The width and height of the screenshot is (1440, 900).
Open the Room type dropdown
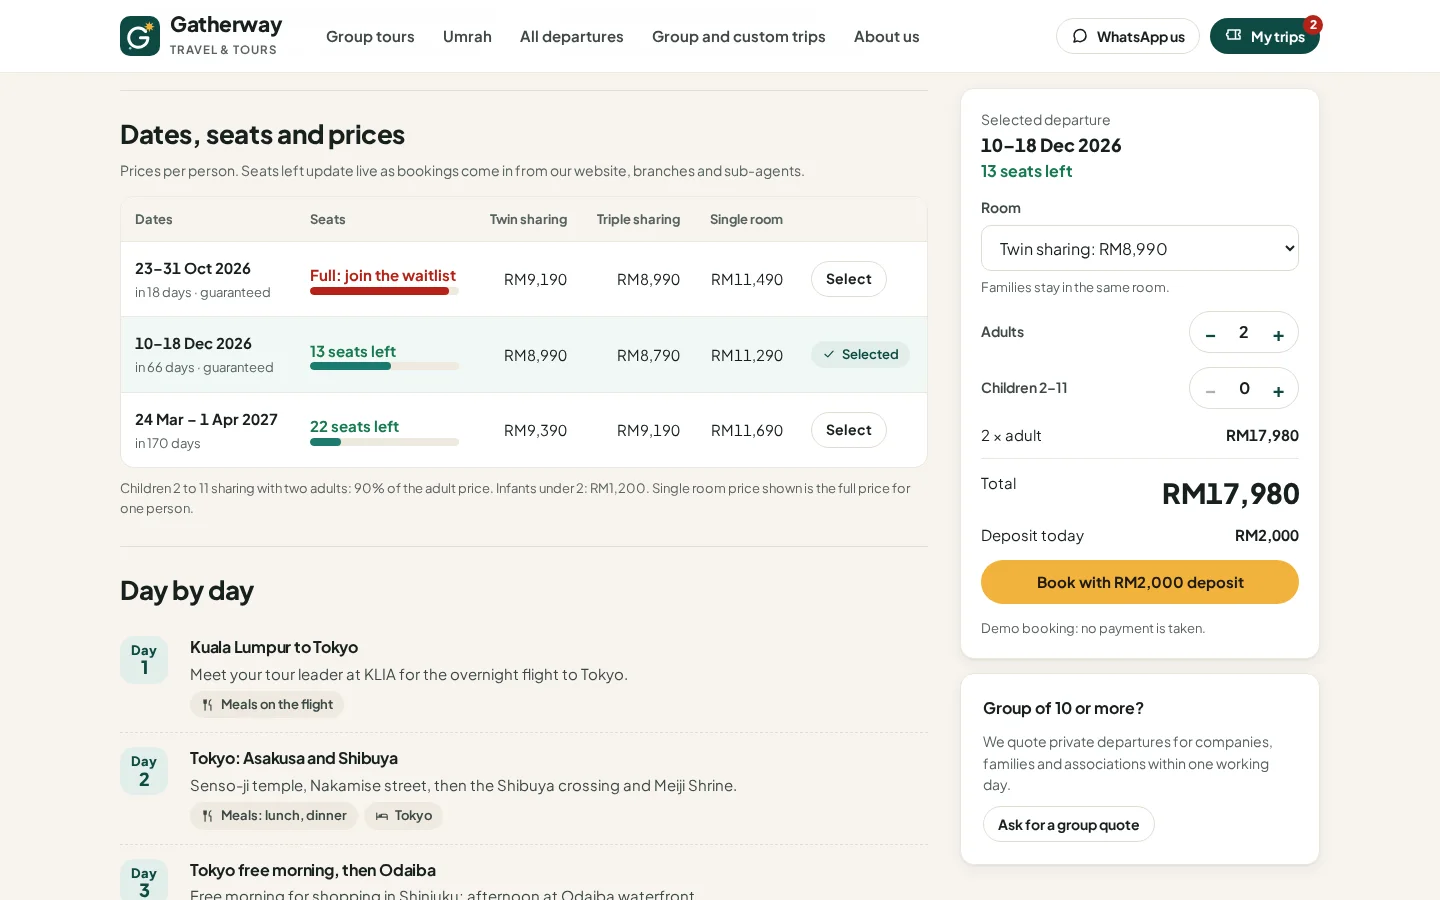(1140, 248)
